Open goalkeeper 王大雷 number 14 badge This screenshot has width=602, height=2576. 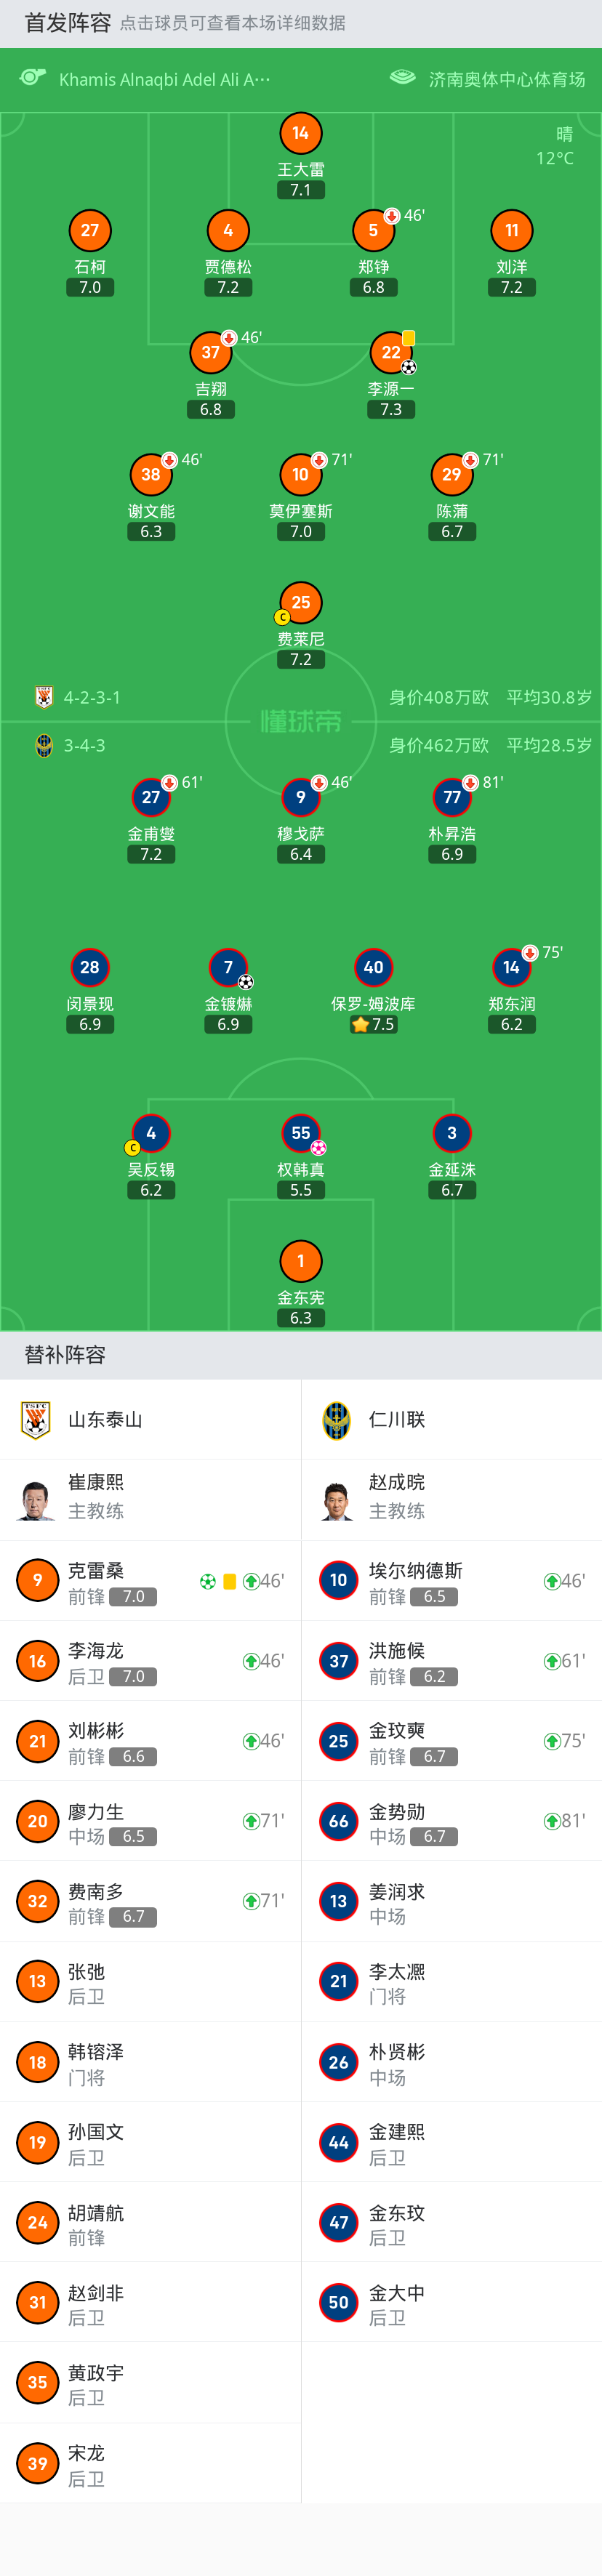[x=300, y=133]
